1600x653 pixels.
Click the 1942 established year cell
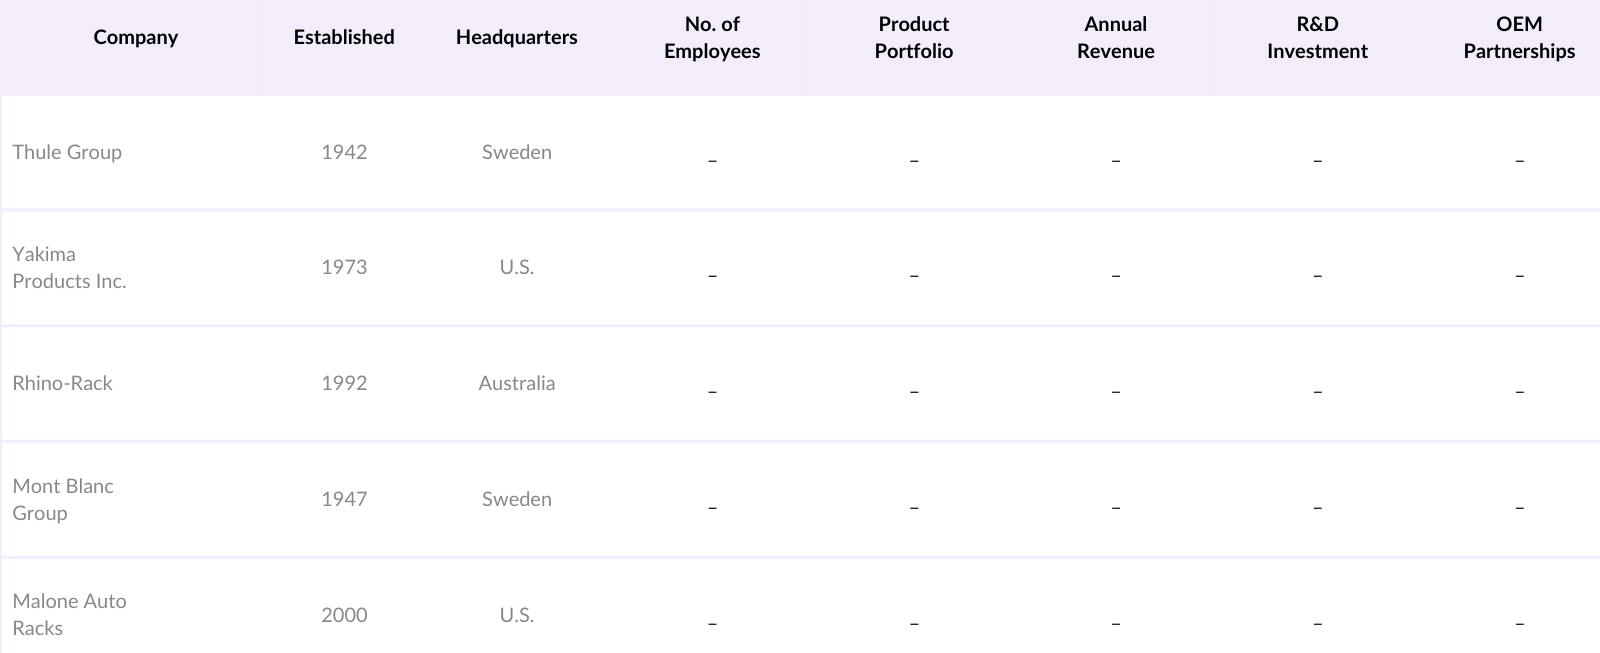[344, 152]
